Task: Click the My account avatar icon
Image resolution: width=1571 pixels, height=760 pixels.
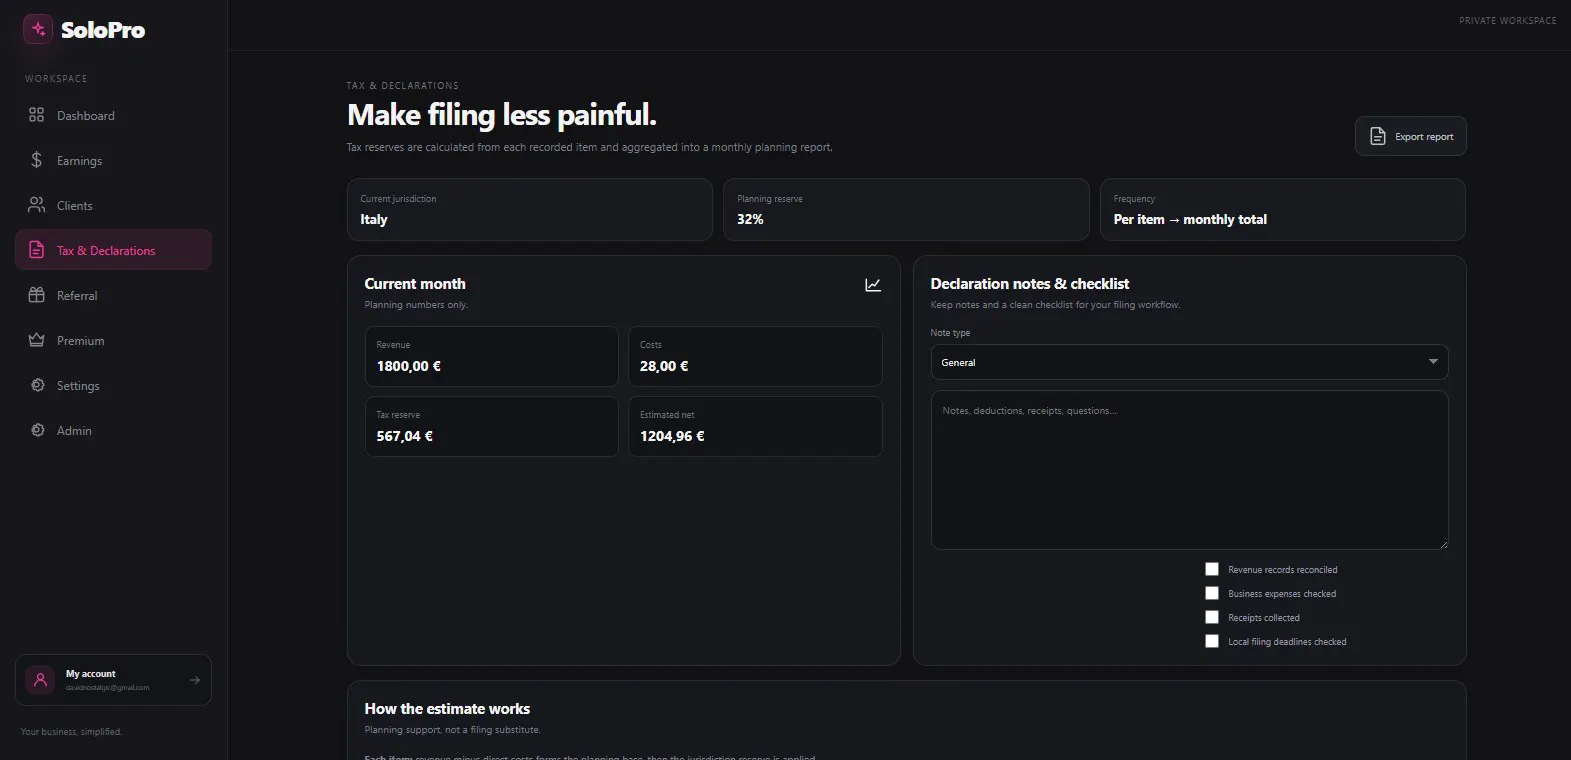Action: coord(40,680)
